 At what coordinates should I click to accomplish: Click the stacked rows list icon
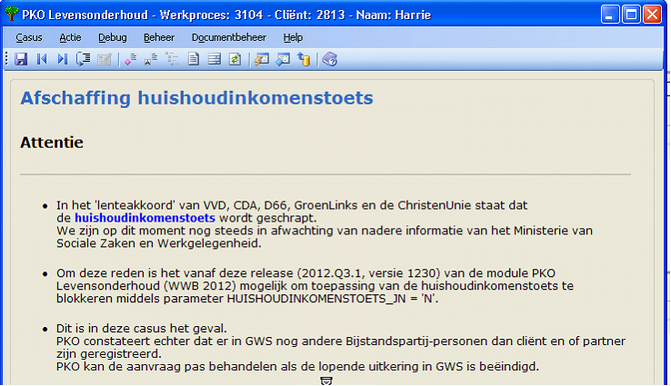214,59
